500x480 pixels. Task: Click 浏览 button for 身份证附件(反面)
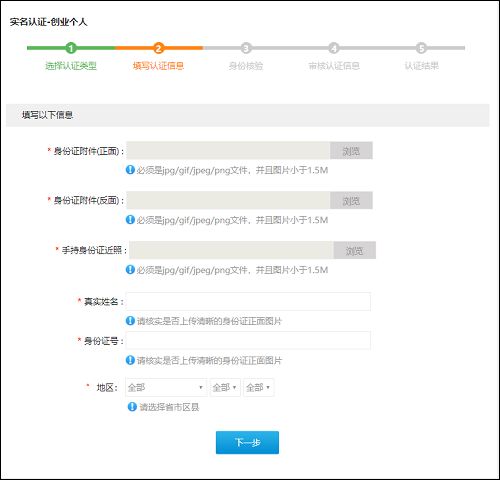pyautogui.click(x=351, y=201)
